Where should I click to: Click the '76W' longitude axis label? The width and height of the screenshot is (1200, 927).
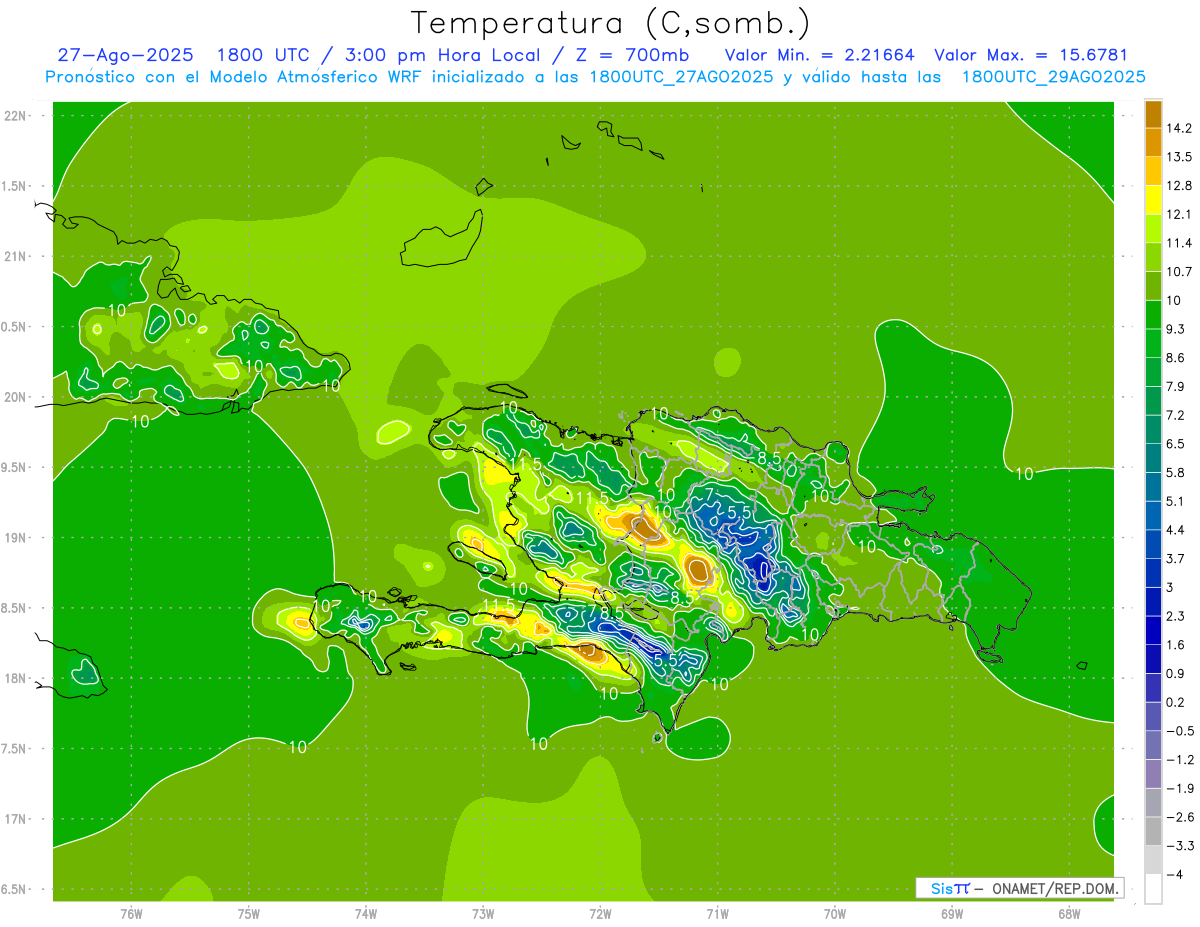131,914
